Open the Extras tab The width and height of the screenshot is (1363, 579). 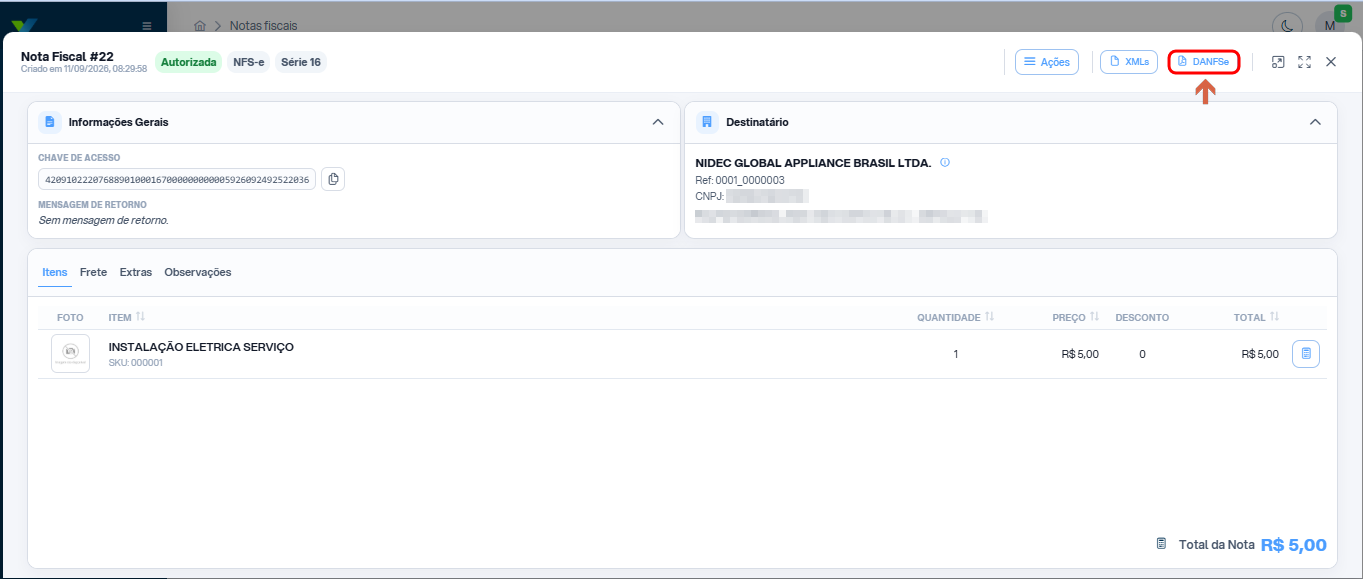click(x=136, y=272)
